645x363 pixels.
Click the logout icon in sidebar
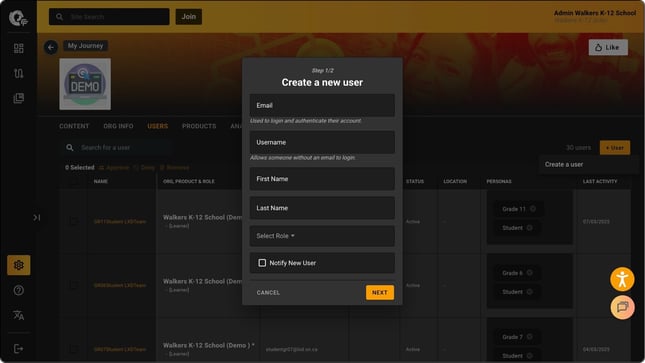click(x=19, y=349)
